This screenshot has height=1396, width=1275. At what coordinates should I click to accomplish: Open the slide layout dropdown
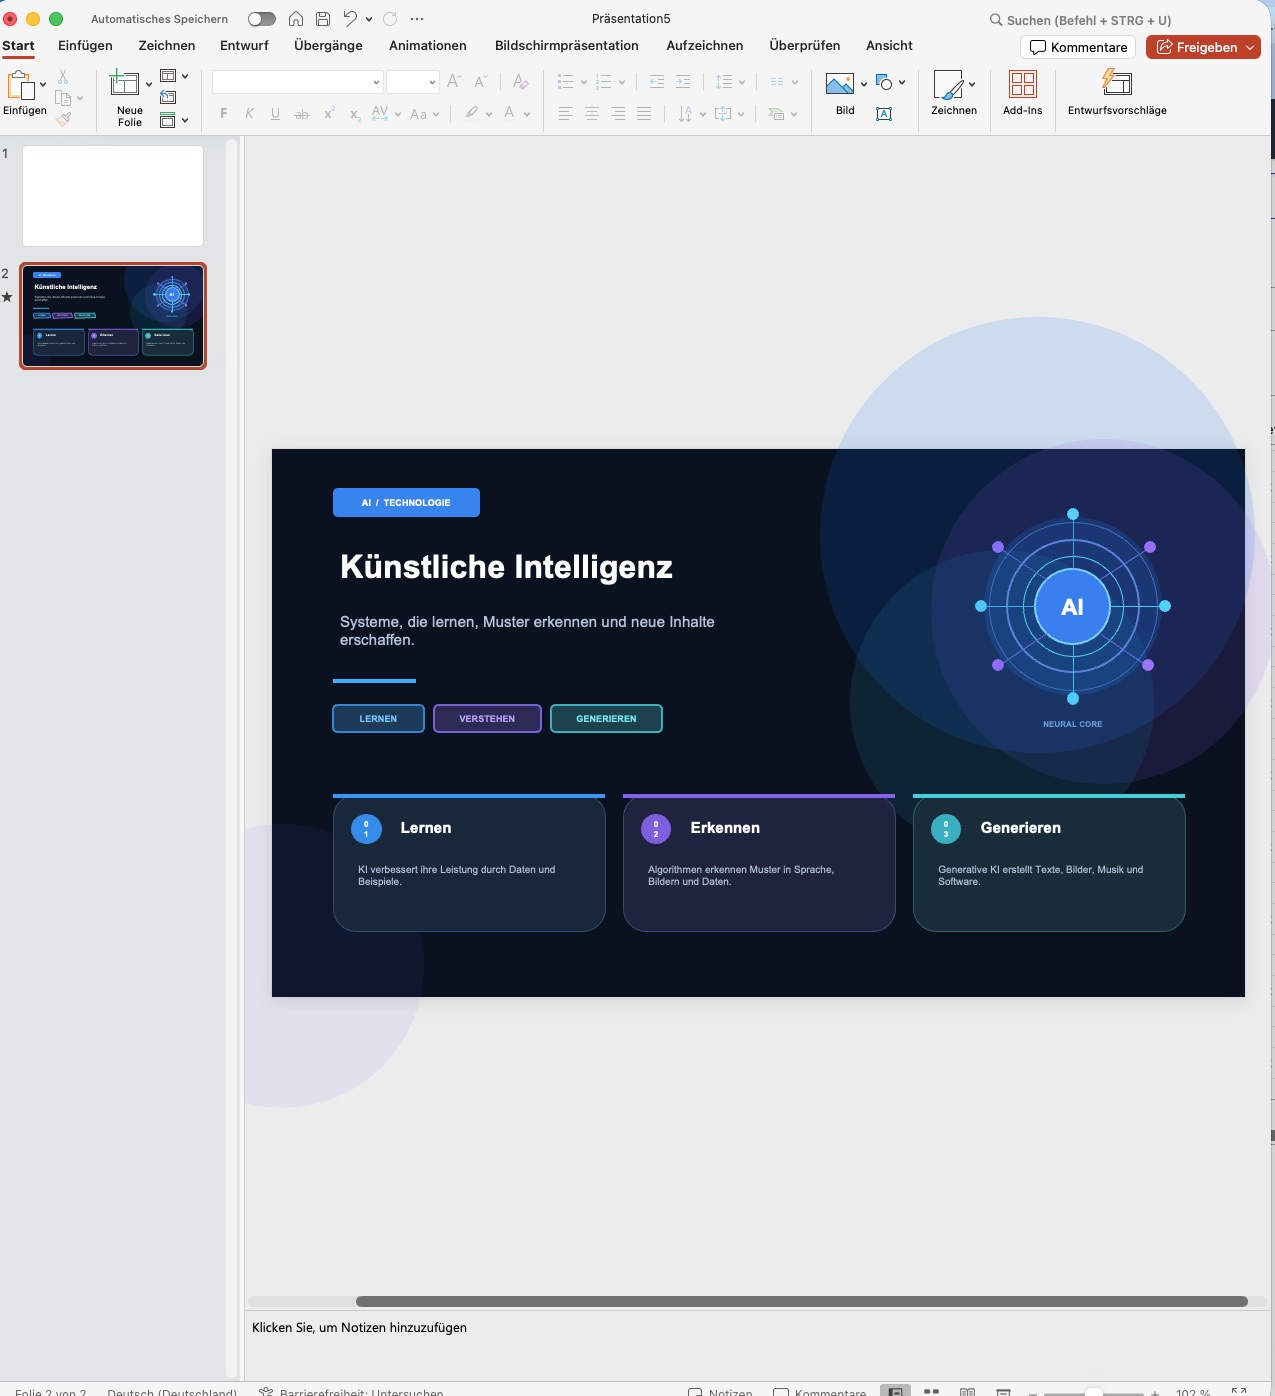pos(174,76)
